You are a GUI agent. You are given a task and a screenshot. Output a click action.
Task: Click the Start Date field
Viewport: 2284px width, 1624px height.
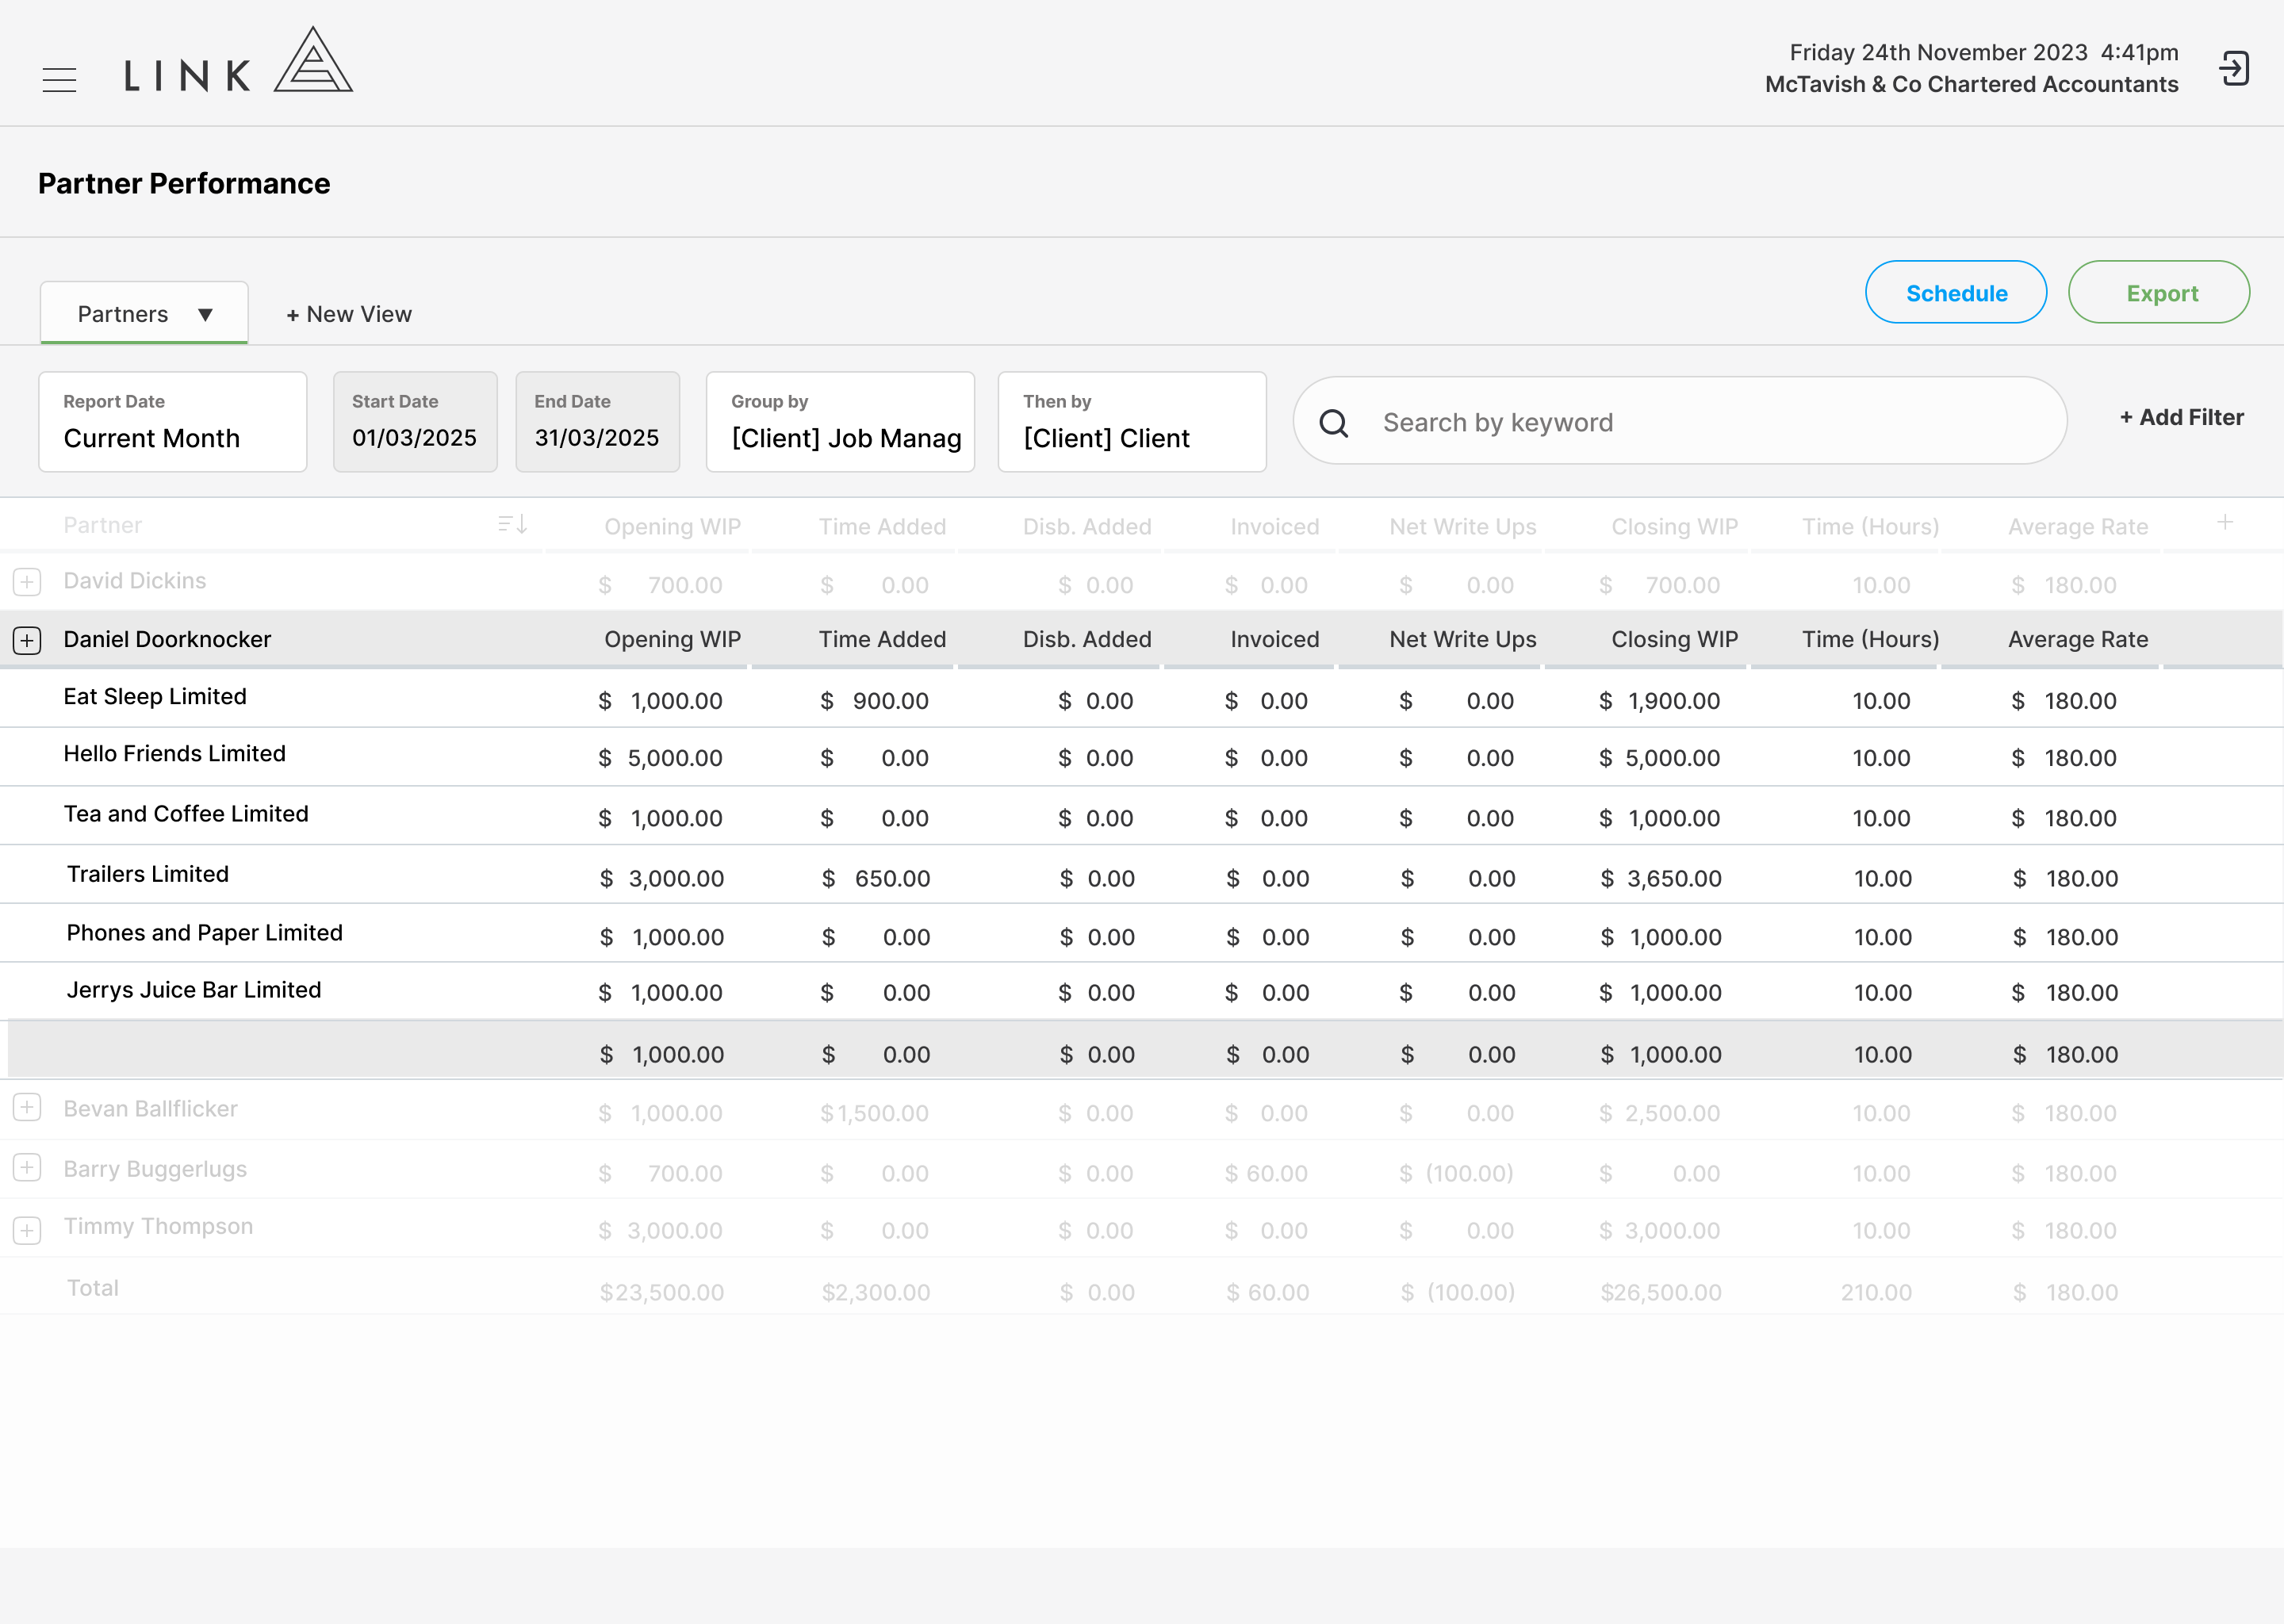(415, 422)
